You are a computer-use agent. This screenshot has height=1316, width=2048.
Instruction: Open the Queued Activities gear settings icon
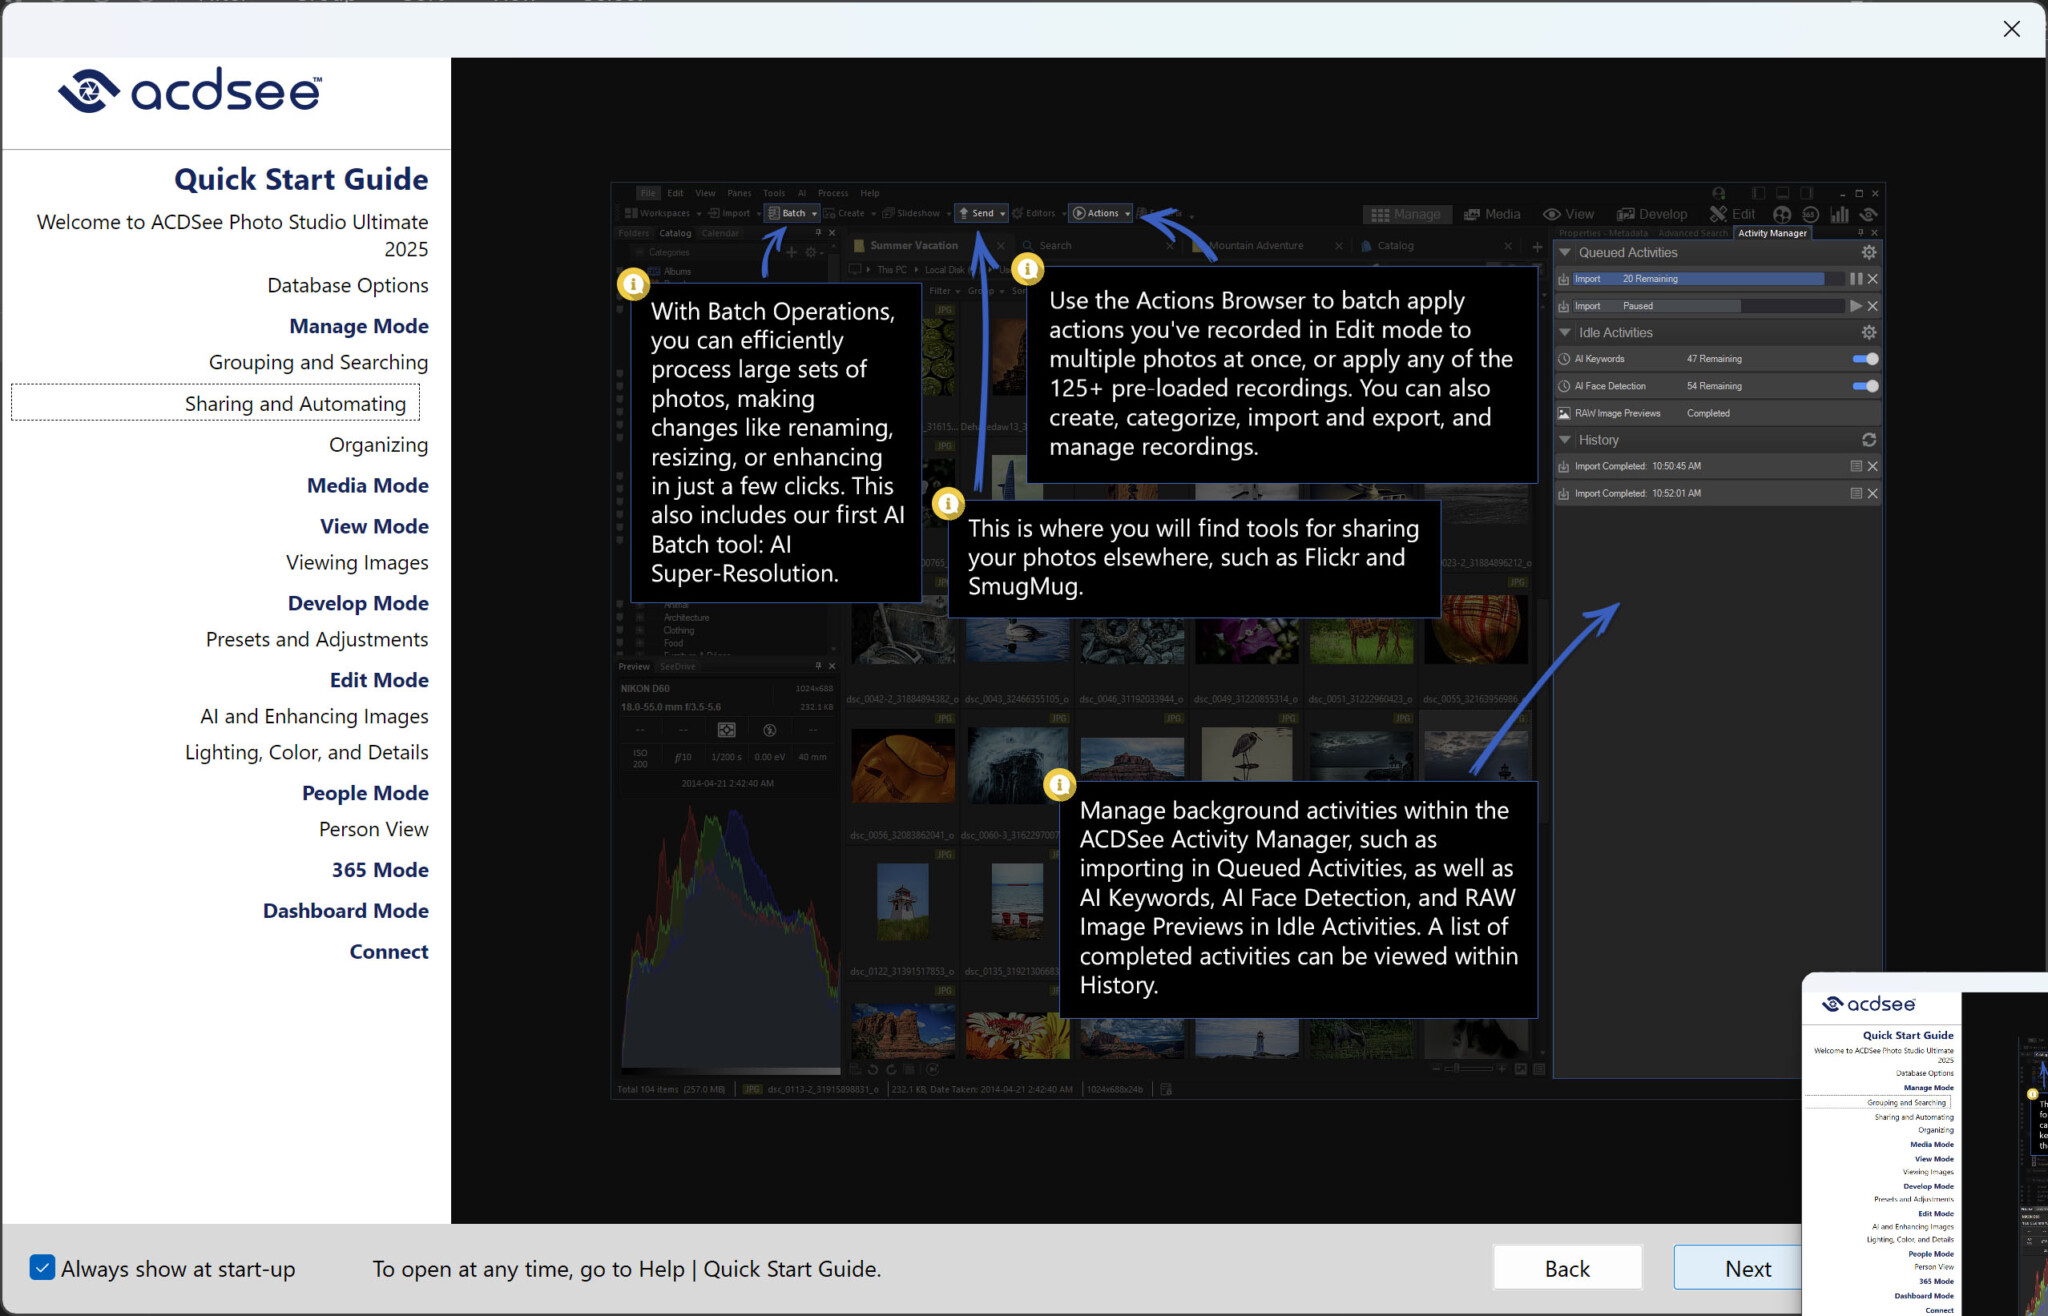(1868, 252)
